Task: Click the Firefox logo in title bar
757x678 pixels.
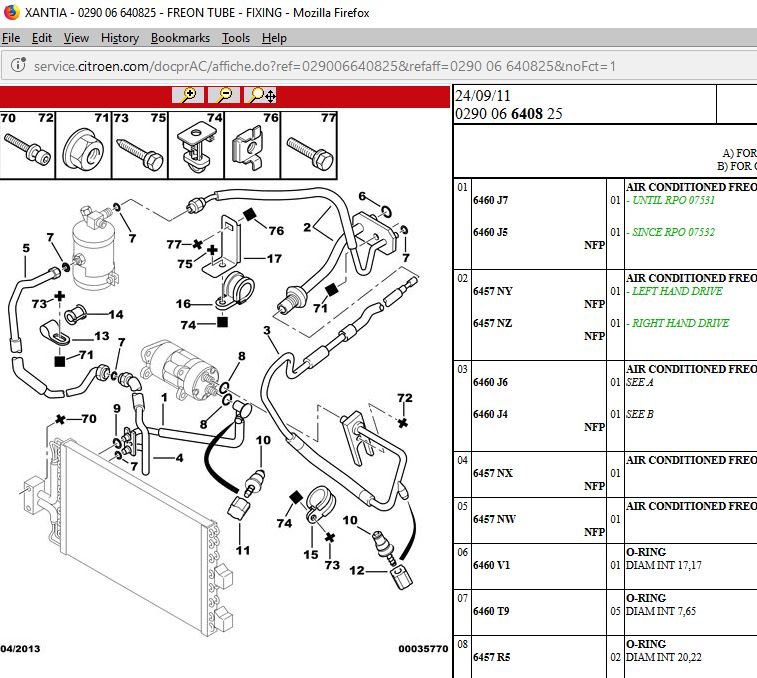Action: 11,12
